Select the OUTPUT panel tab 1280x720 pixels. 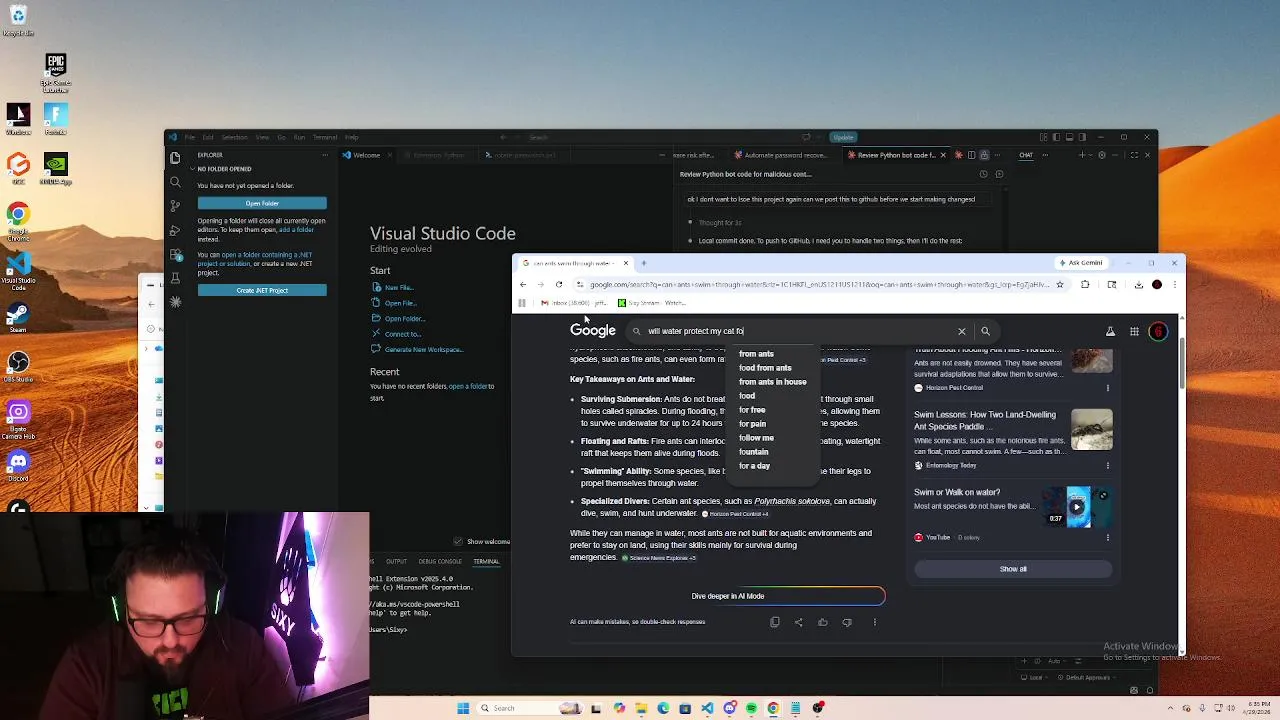pos(397,561)
